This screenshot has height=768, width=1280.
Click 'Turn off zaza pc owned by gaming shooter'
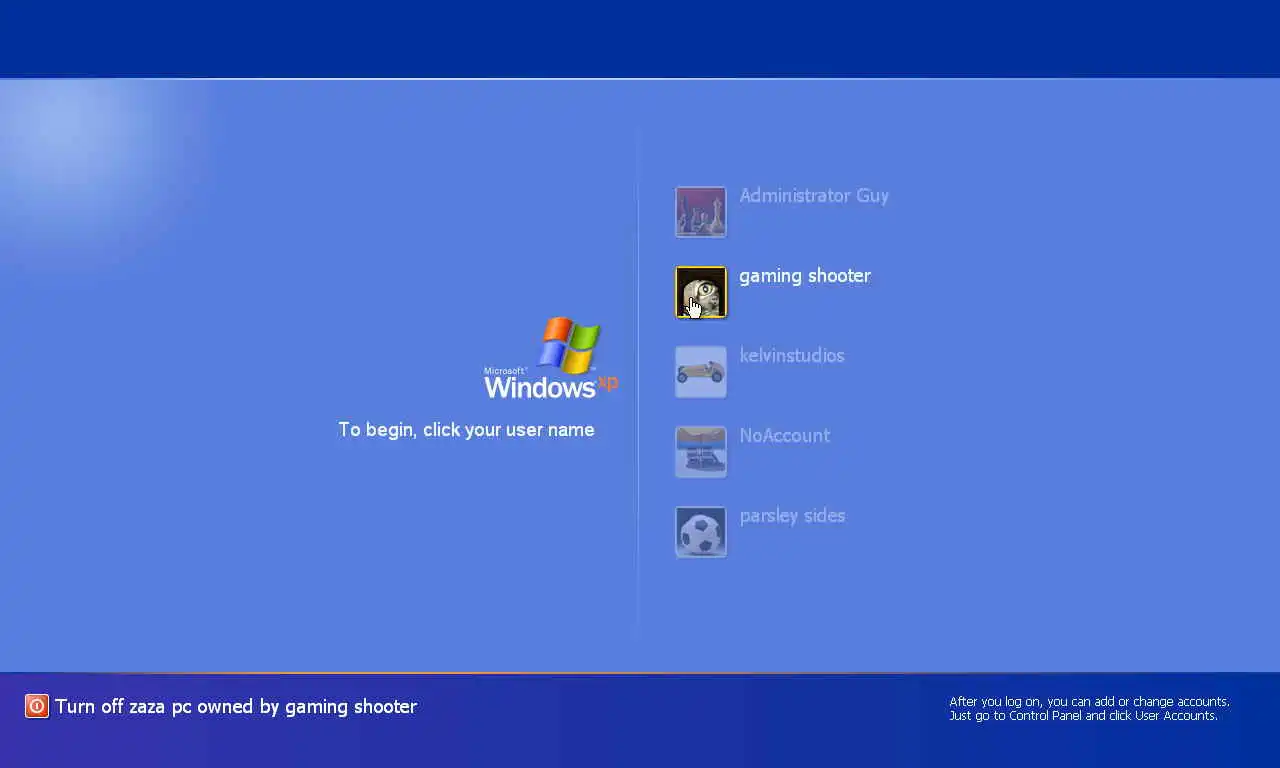click(236, 707)
